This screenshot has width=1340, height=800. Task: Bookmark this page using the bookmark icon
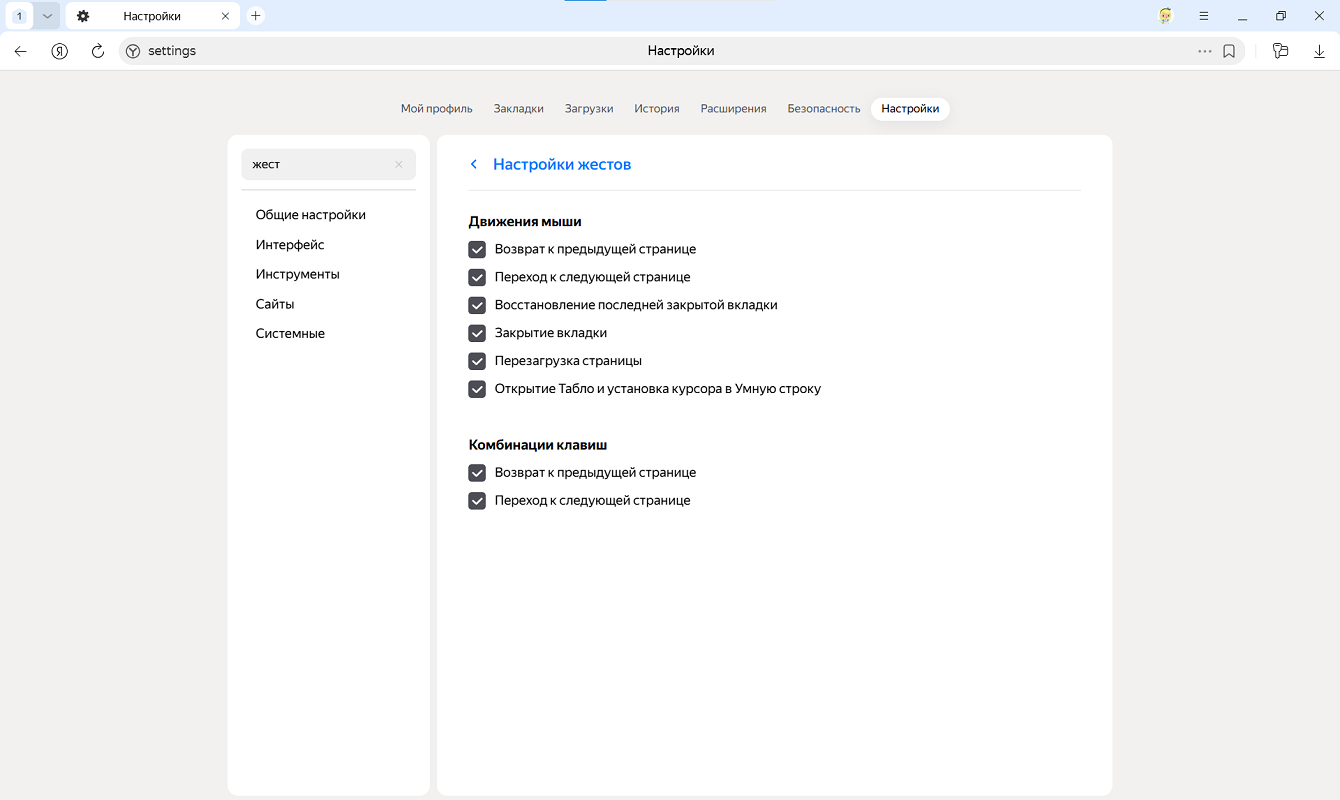tap(1229, 51)
